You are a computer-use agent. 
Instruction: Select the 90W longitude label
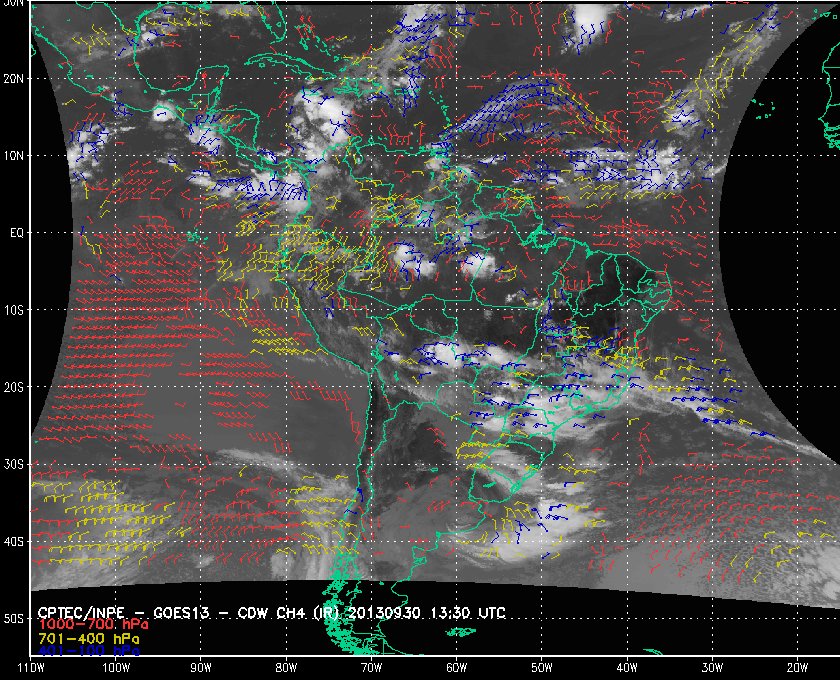pyautogui.click(x=201, y=667)
